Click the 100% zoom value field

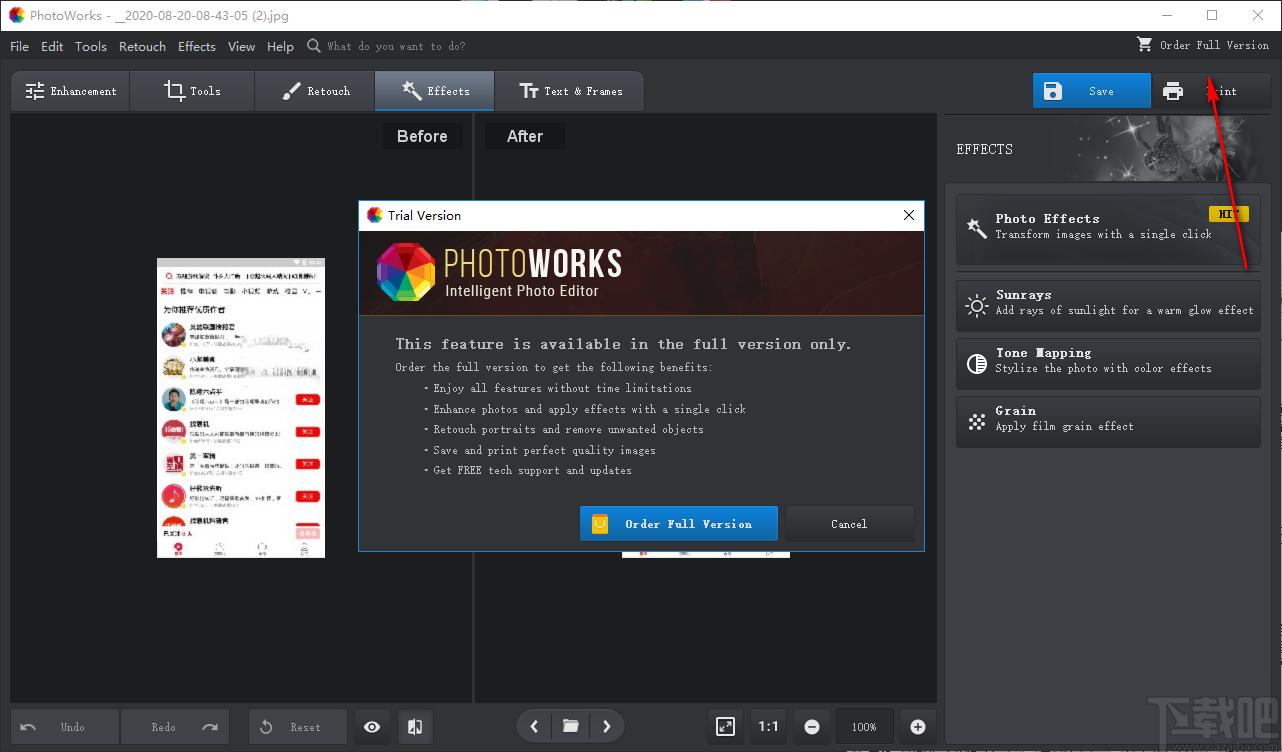tap(864, 727)
